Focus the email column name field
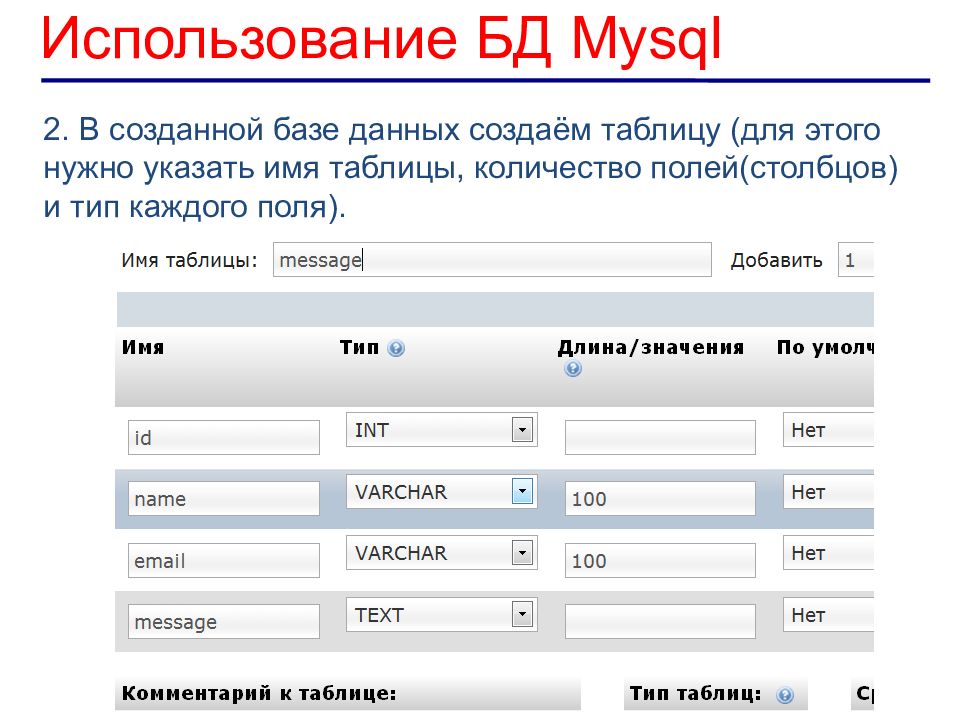Screen dimensions: 960x720 tap(224, 561)
